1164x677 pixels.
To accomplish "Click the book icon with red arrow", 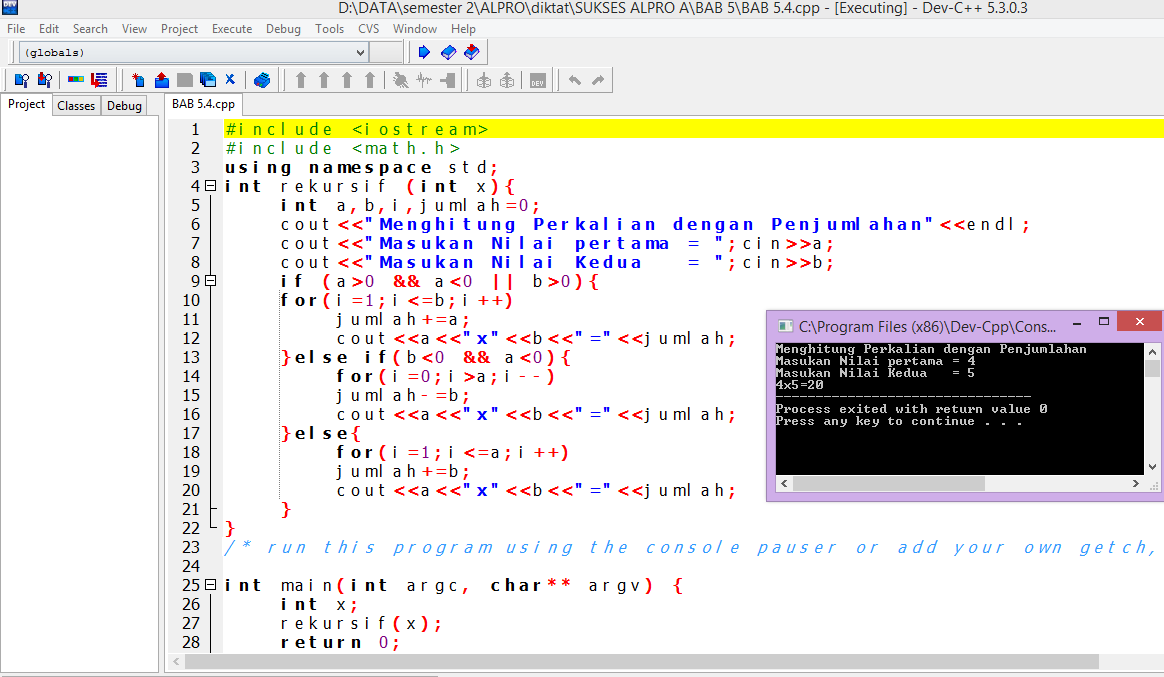I will 471,52.
